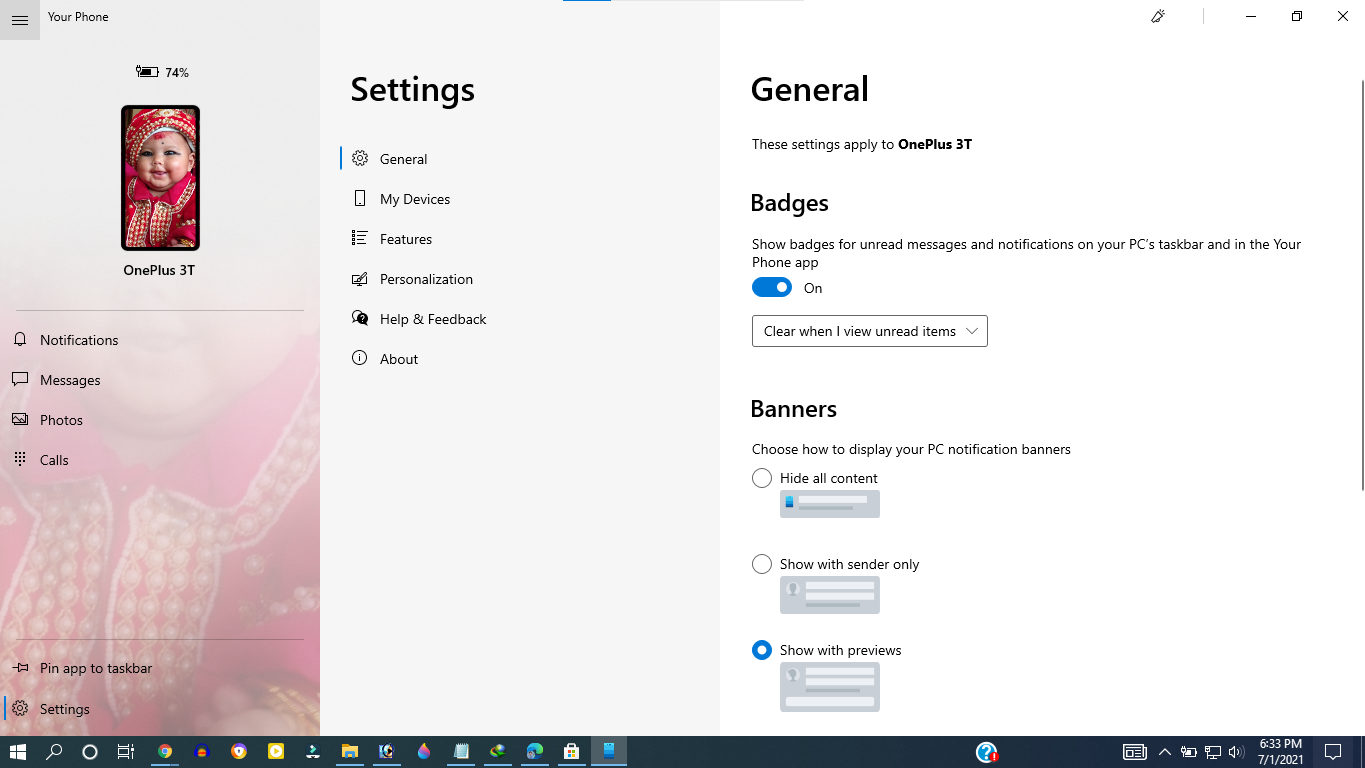The image size is (1365, 768).
Task: Open the General settings tab
Action: click(x=520, y=159)
